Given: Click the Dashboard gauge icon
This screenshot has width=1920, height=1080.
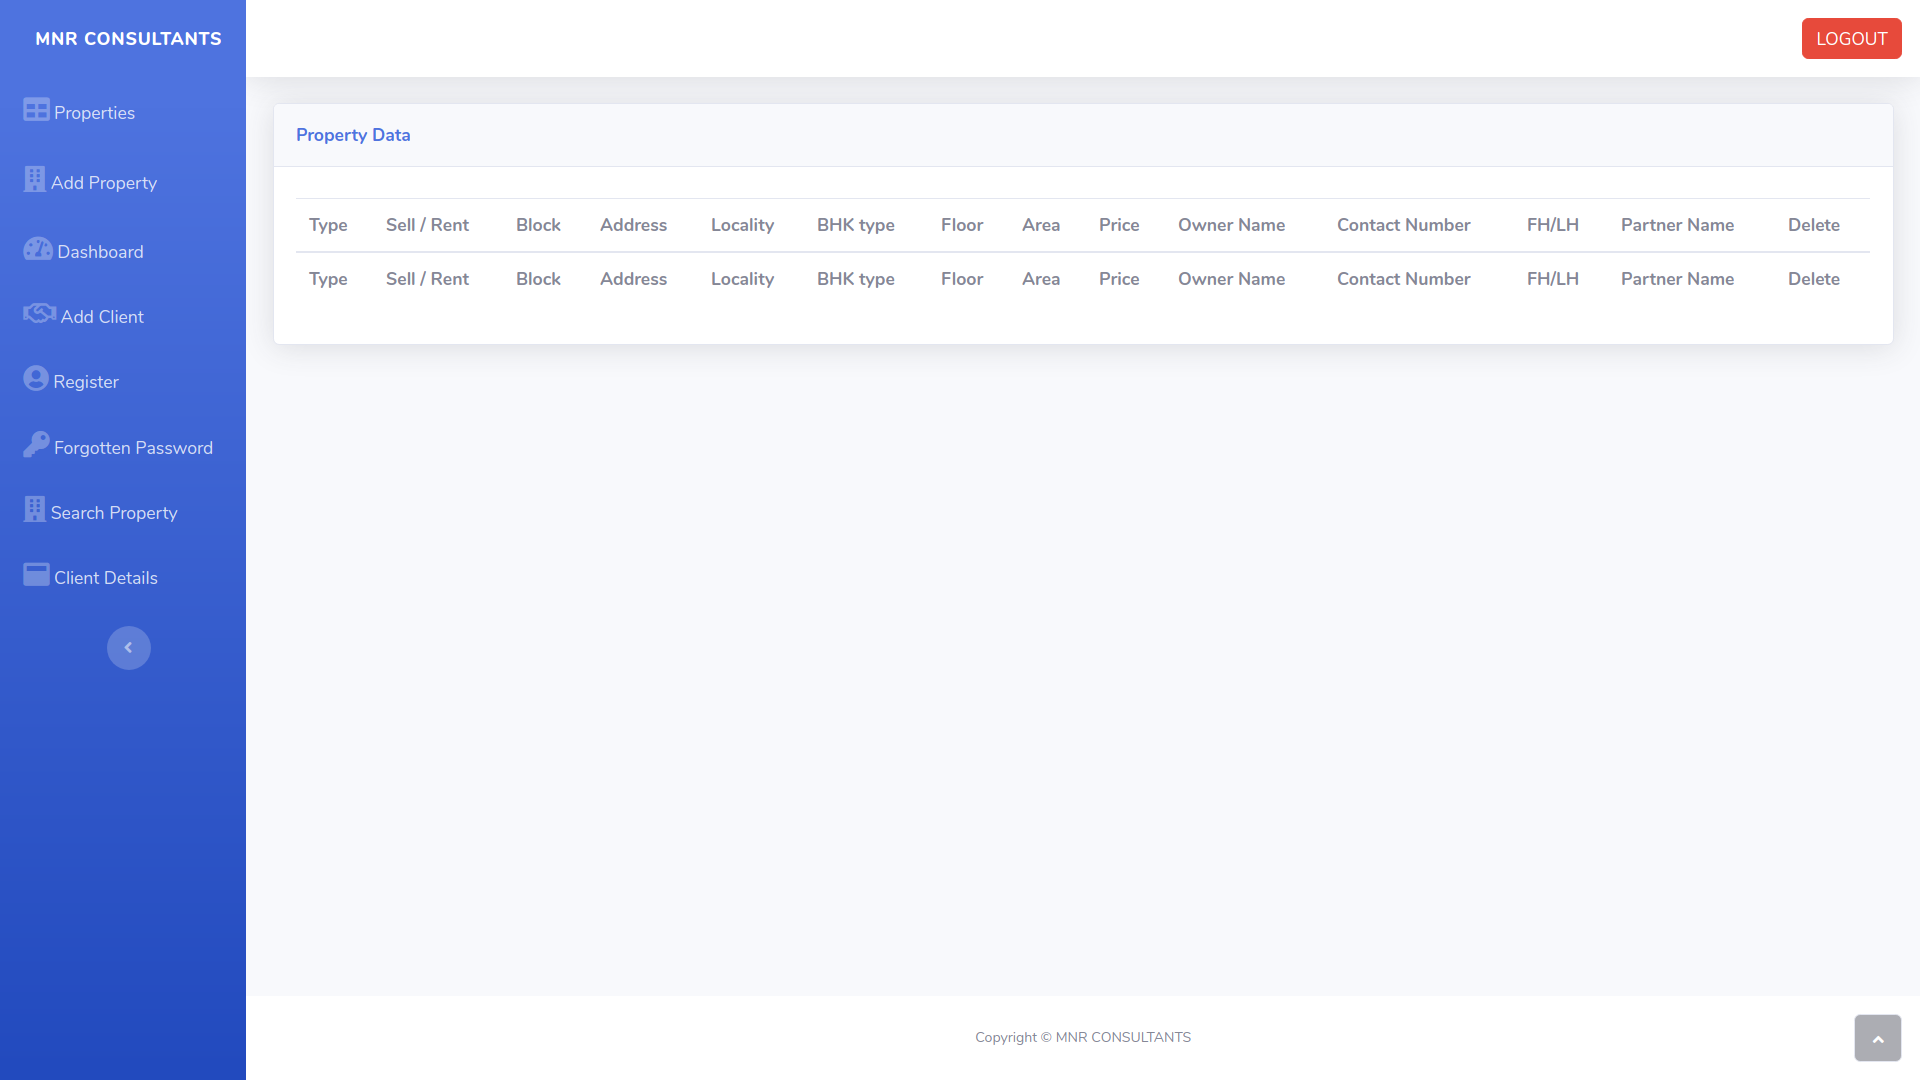Looking at the screenshot, I should click(x=38, y=249).
